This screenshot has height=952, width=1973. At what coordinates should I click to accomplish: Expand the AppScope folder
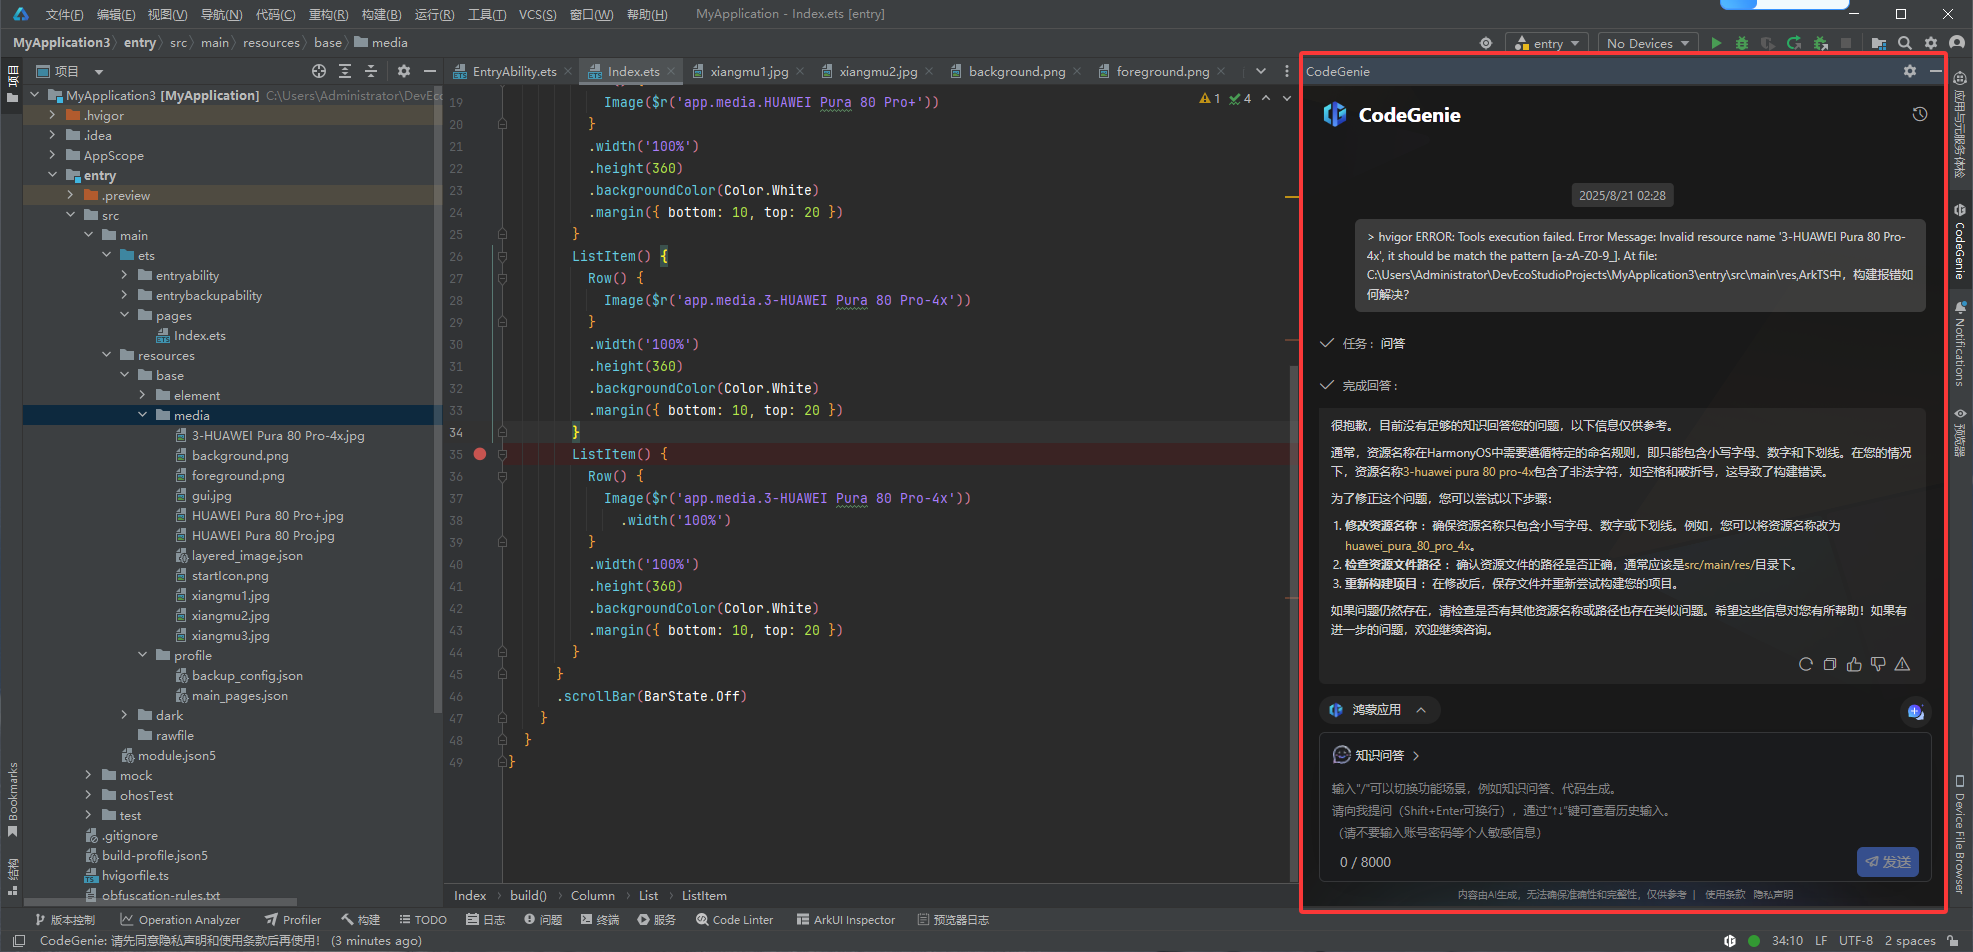[52, 155]
